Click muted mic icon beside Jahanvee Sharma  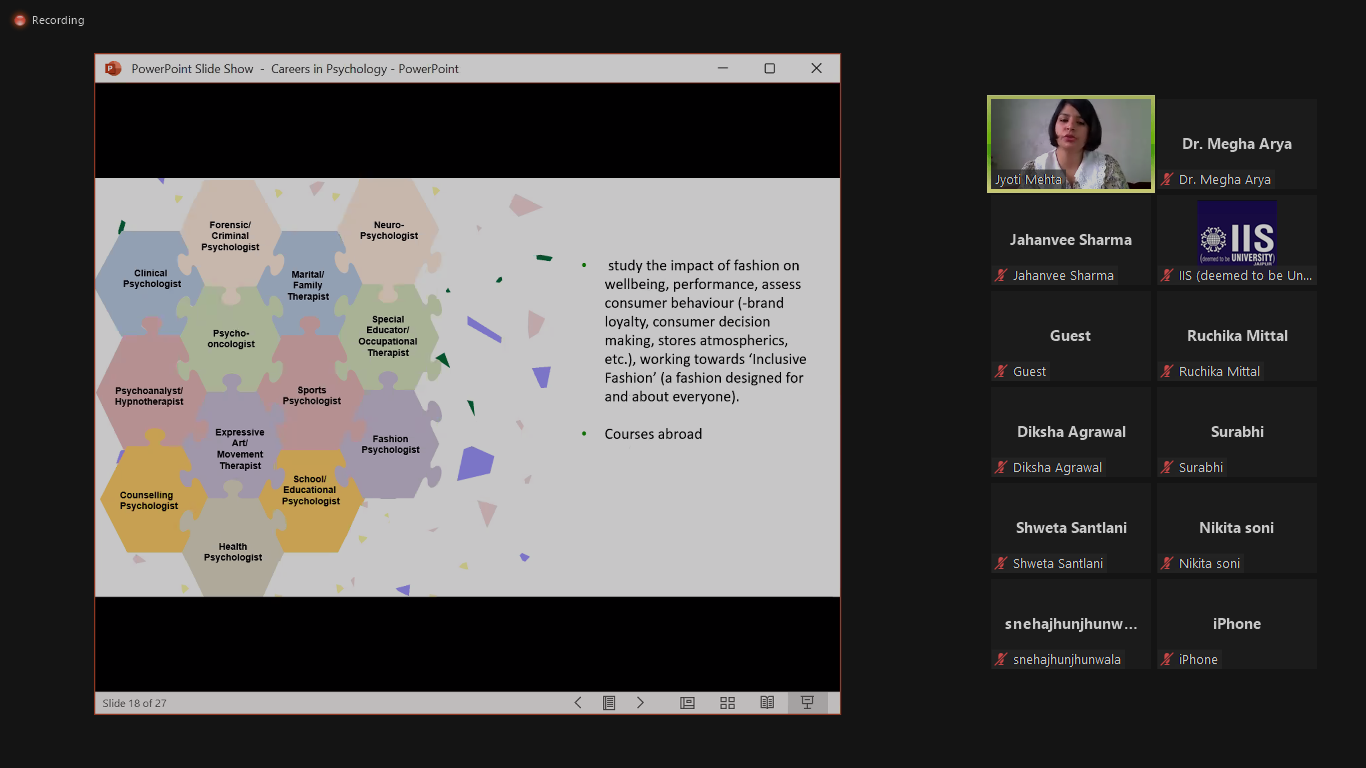pos(1001,276)
